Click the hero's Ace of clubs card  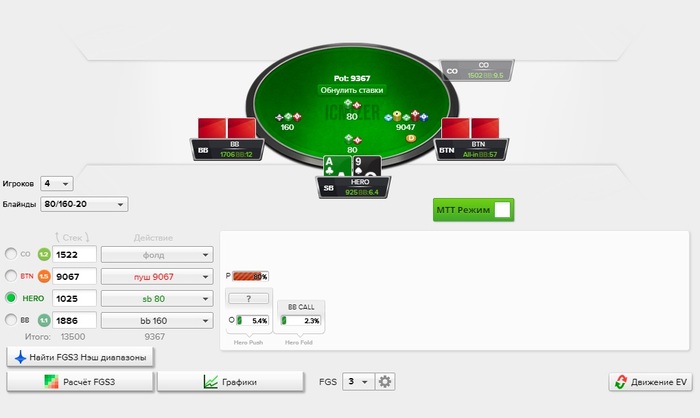(337, 167)
